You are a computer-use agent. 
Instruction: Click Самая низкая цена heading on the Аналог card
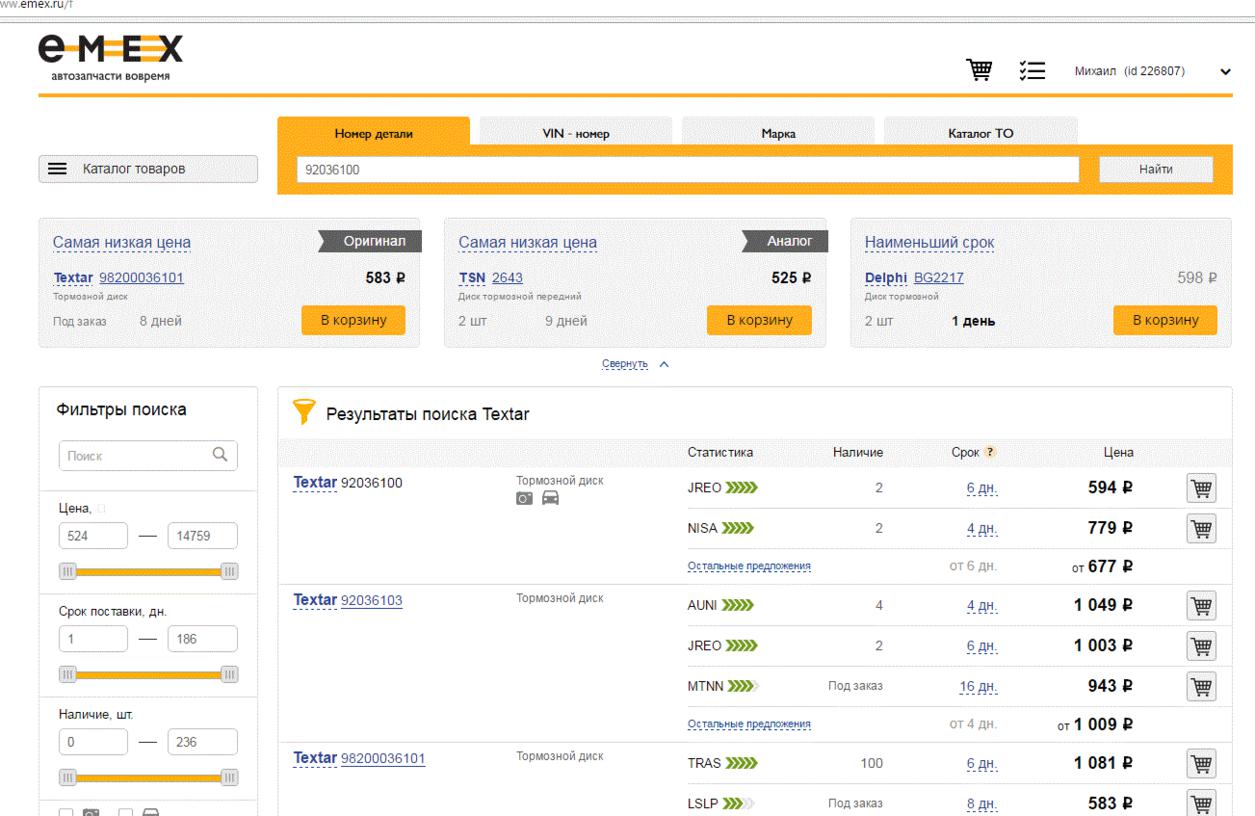pos(527,243)
